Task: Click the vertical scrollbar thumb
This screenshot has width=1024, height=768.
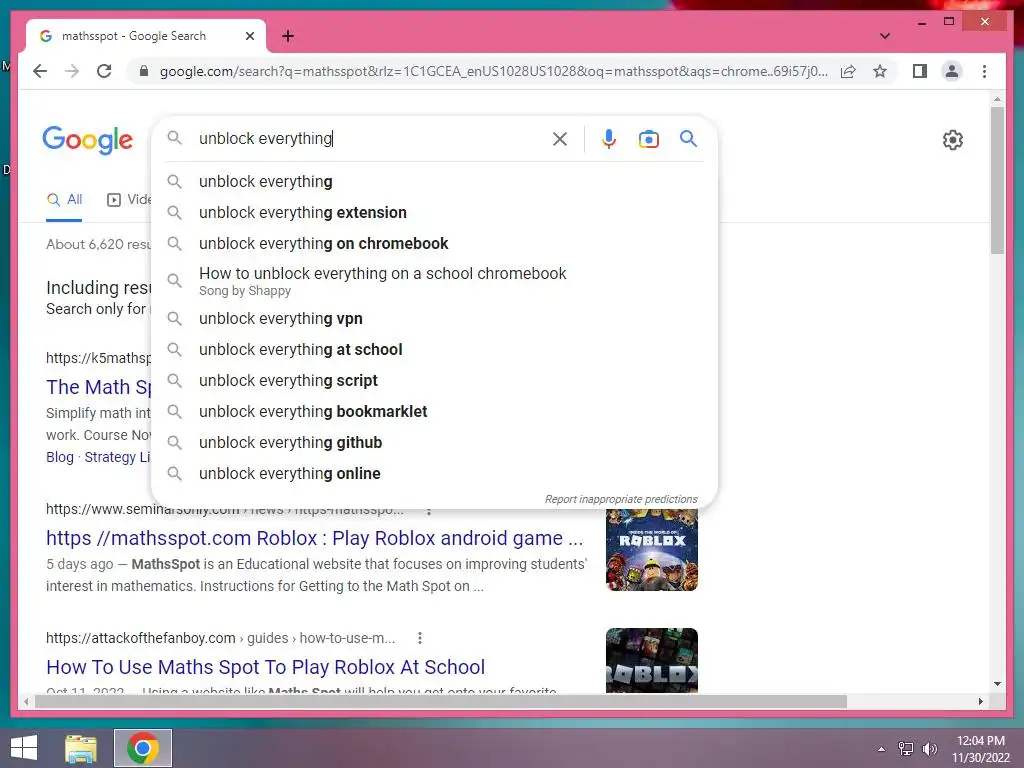Action: click(x=997, y=180)
